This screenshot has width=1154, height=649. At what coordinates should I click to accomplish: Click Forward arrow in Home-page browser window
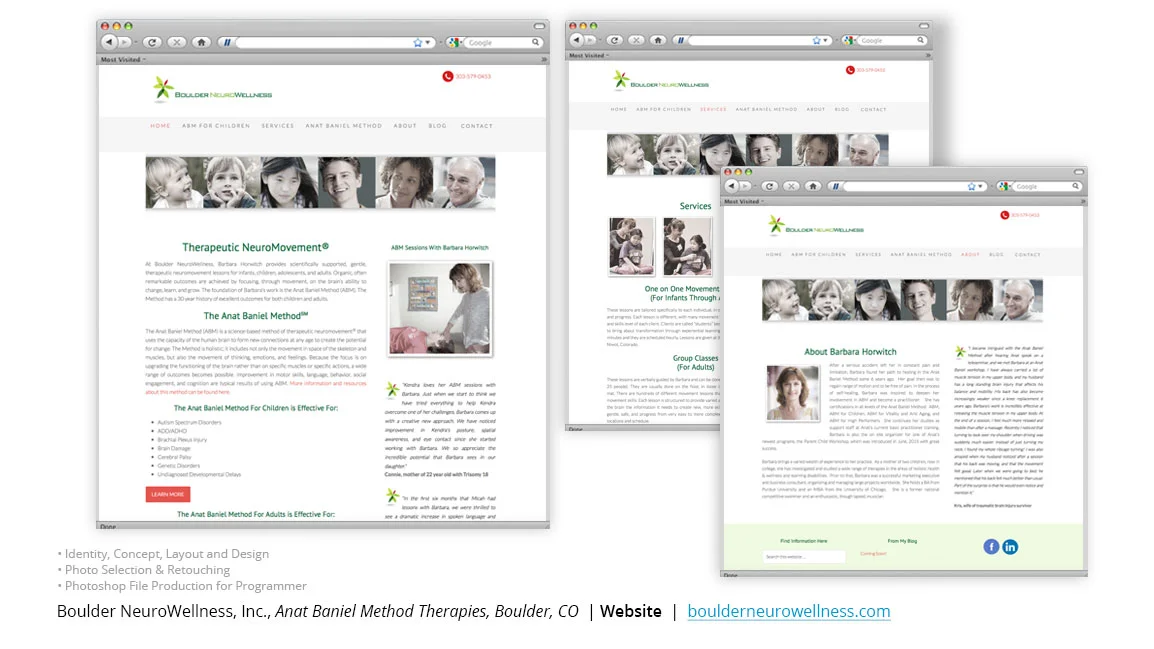click(x=124, y=43)
